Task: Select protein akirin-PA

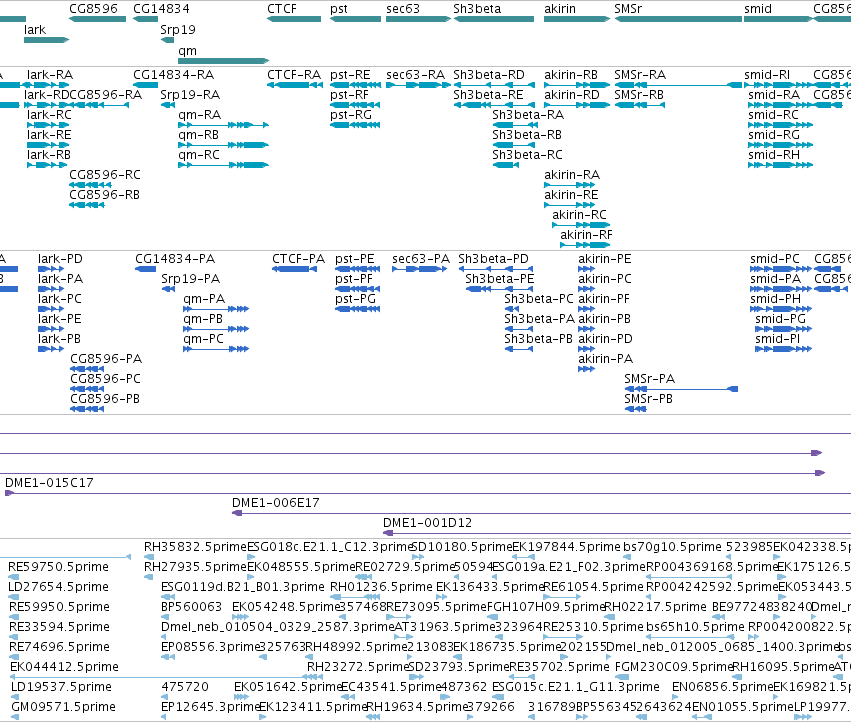Action: tap(606, 359)
